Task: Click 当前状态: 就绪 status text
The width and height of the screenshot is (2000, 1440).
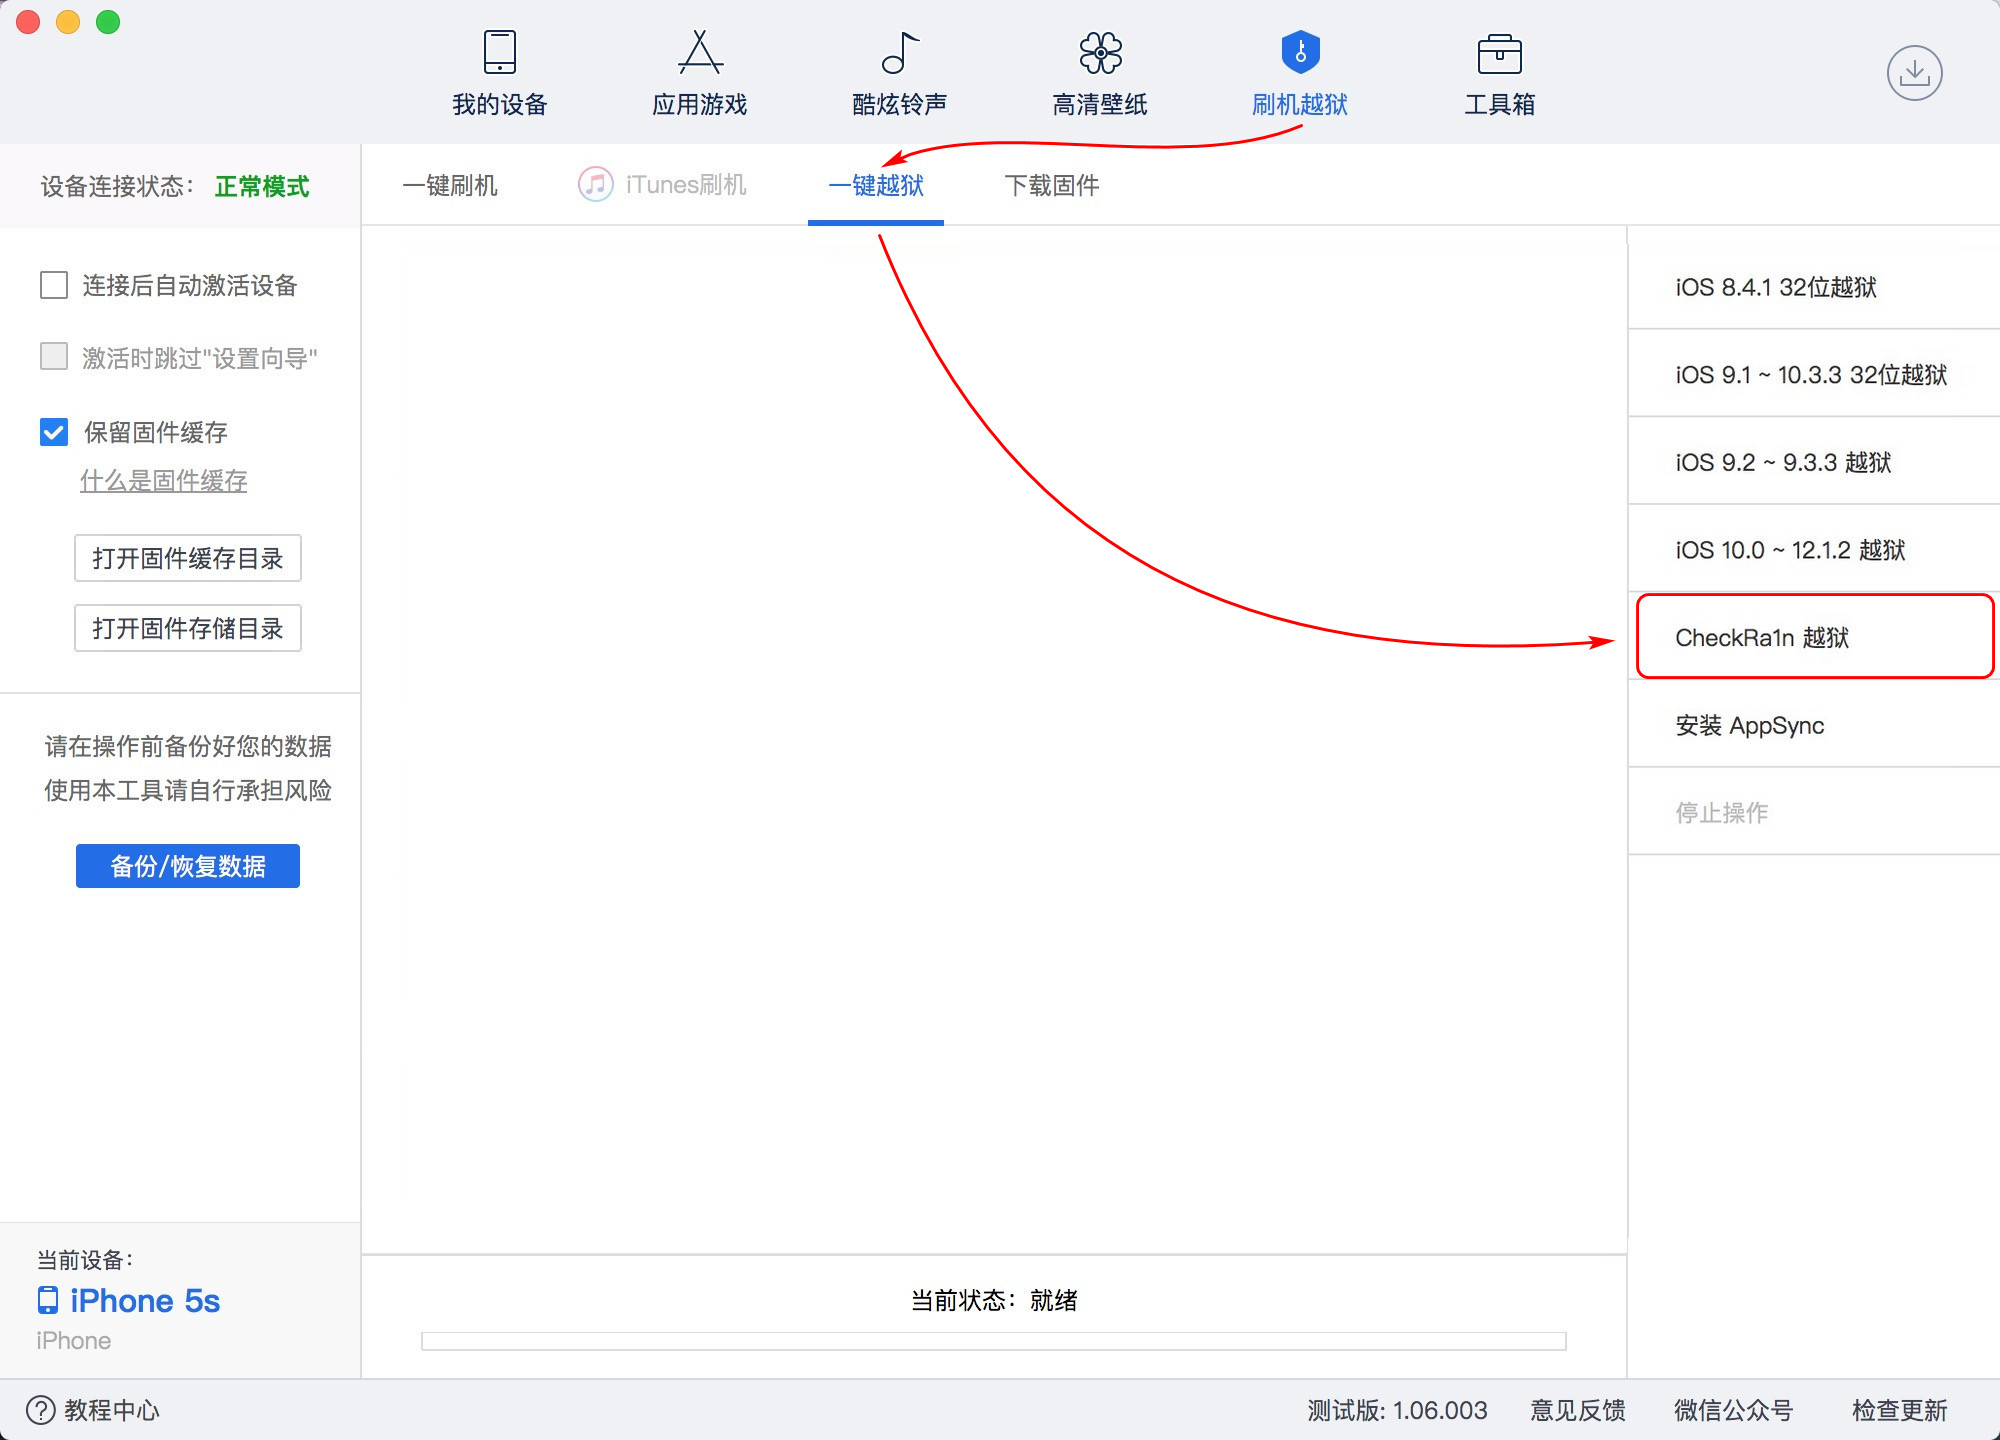Action: click(x=994, y=1300)
